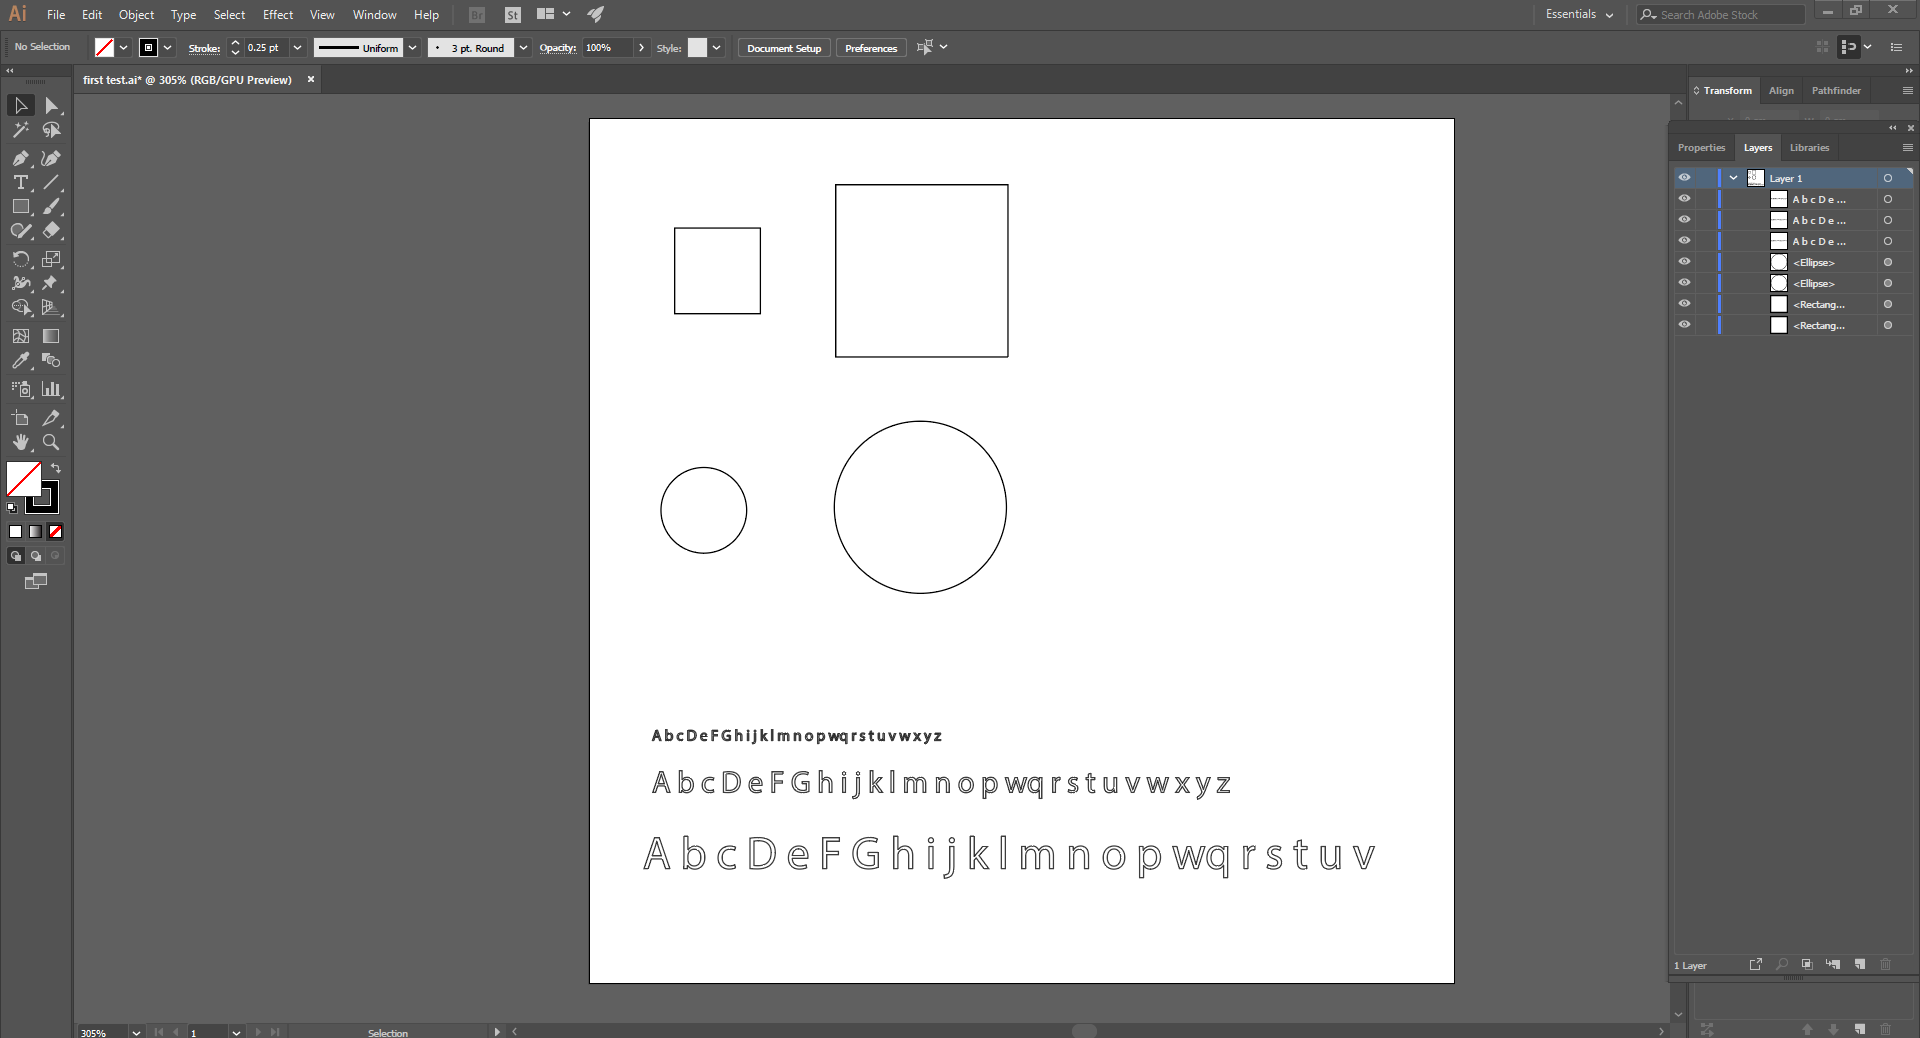
Task: Select the Pen tool
Action: coord(21,158)
